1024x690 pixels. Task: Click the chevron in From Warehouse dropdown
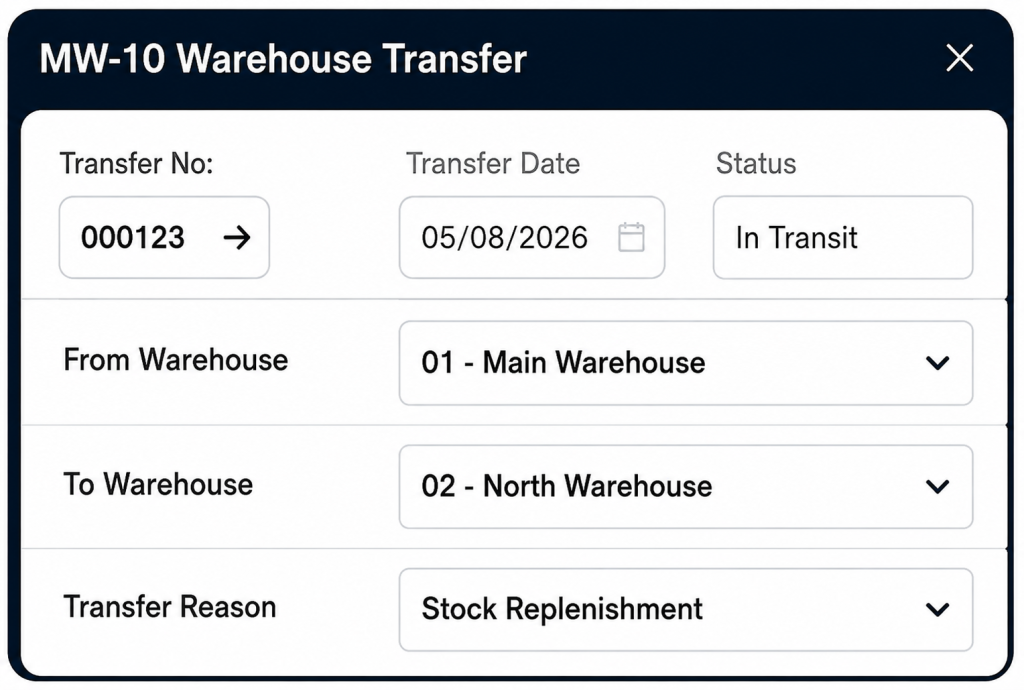(937, 363)
